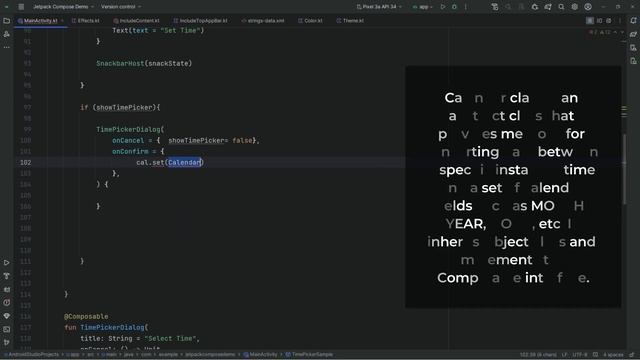Viewport: 640px width, 360px height.
Task: Open the inspection errors and warnings widget
Action: click(x=600, y=32)
